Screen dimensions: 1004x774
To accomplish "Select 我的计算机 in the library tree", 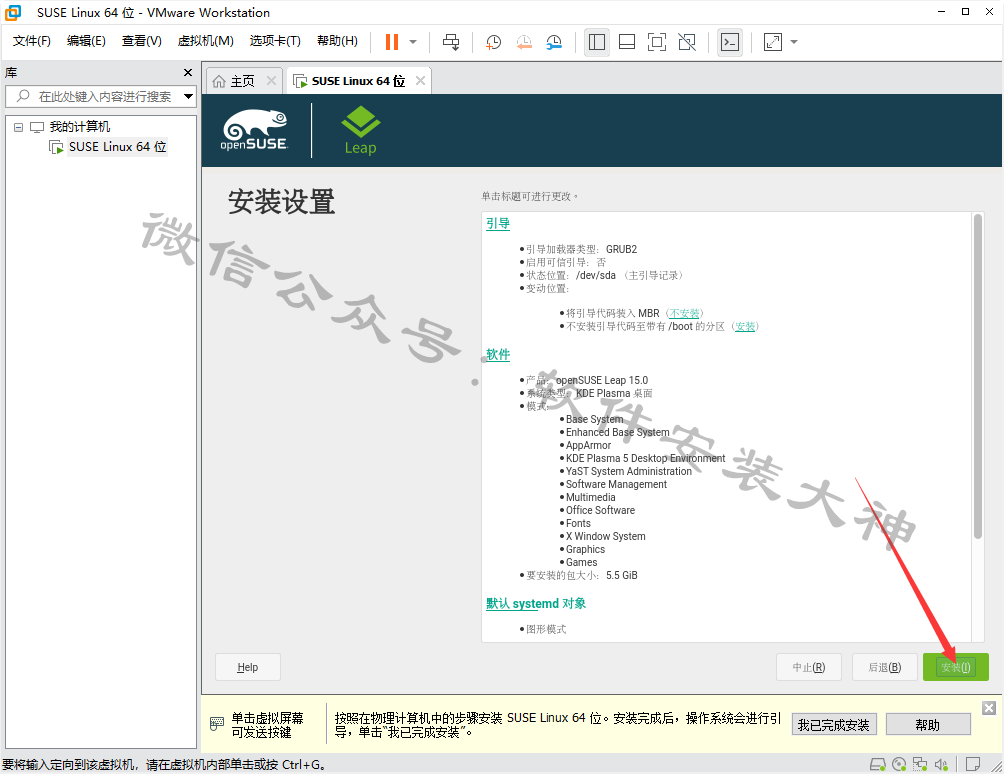I will tap(79, 127).
